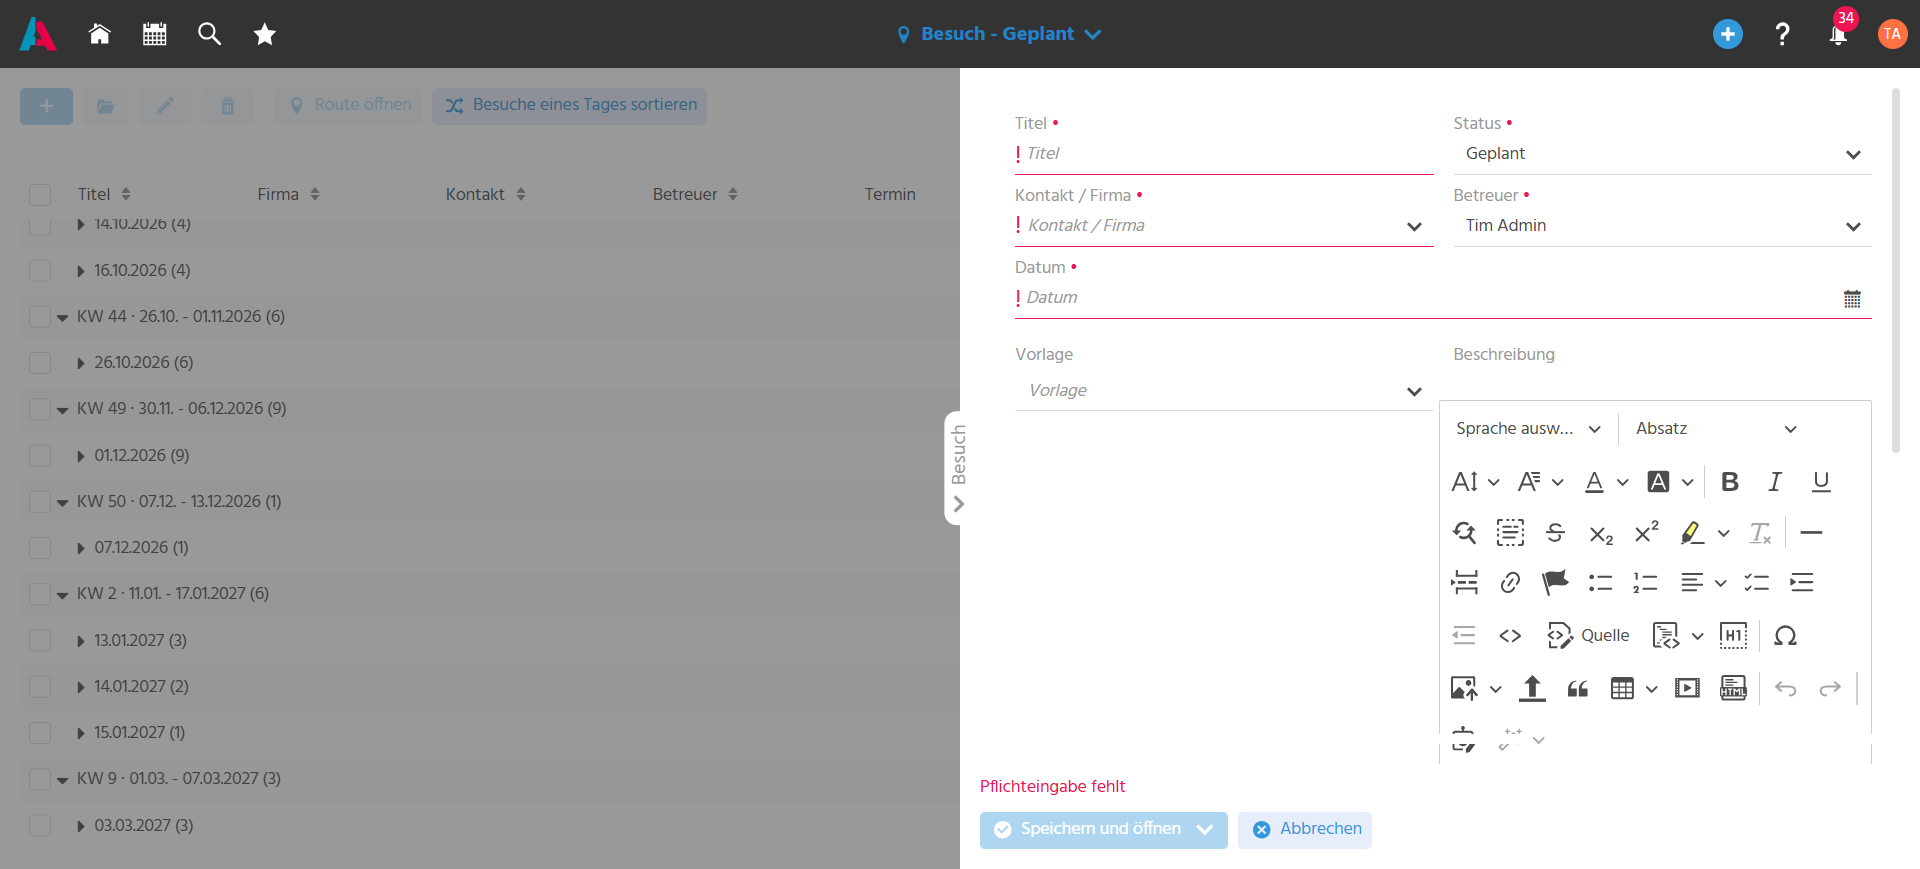The width and height of the screenshot is (1920, 869).
Task: Open the Vorlage dropdown
Action: point(1224,391)
